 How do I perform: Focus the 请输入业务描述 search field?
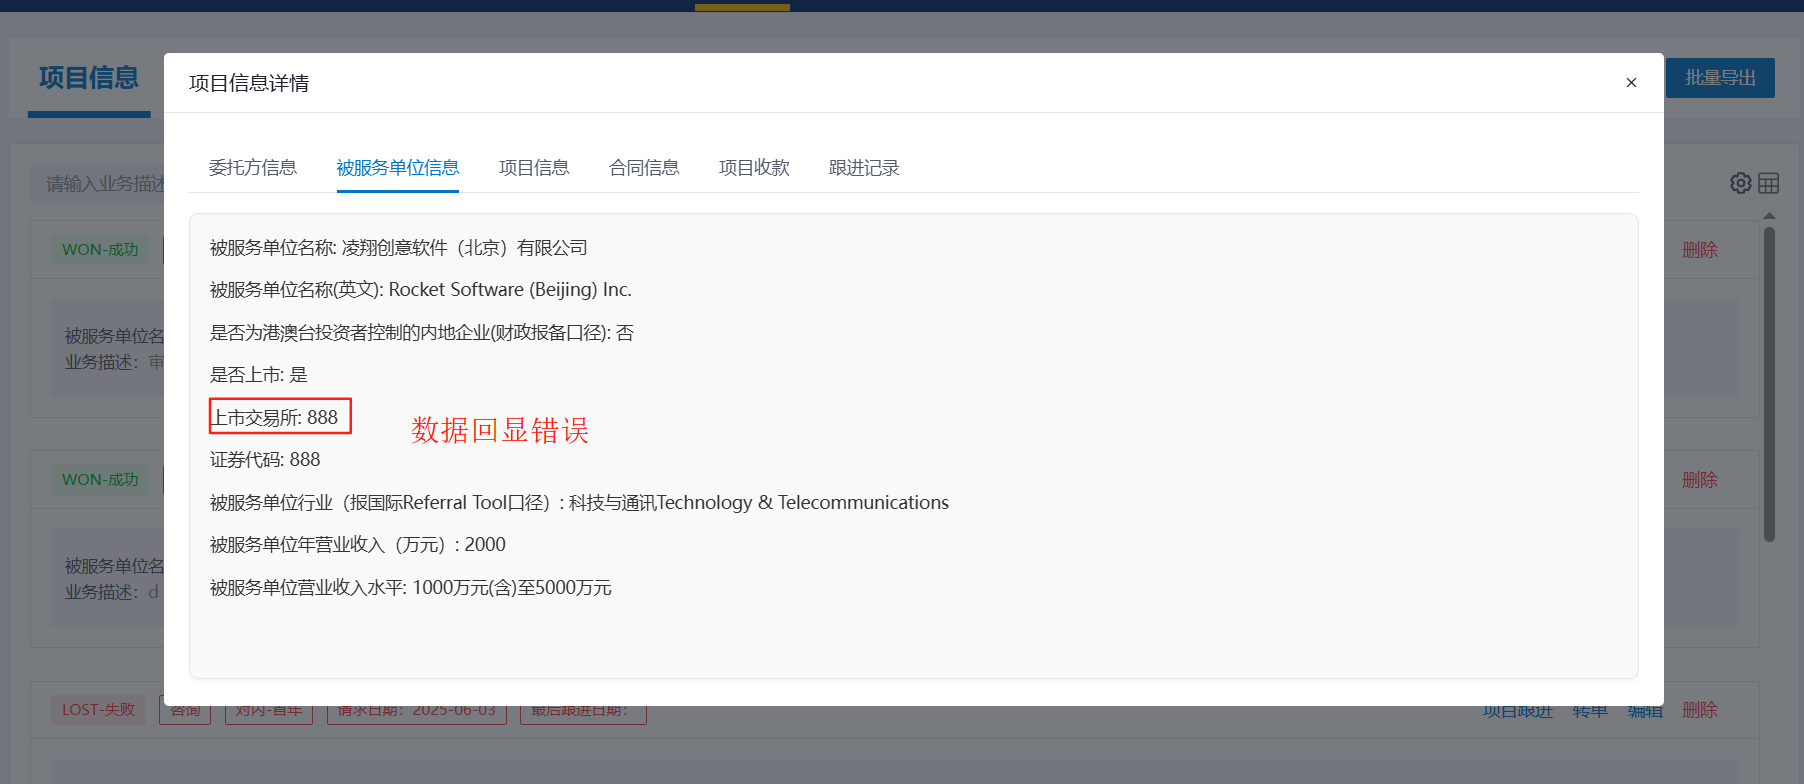point(98,184)
